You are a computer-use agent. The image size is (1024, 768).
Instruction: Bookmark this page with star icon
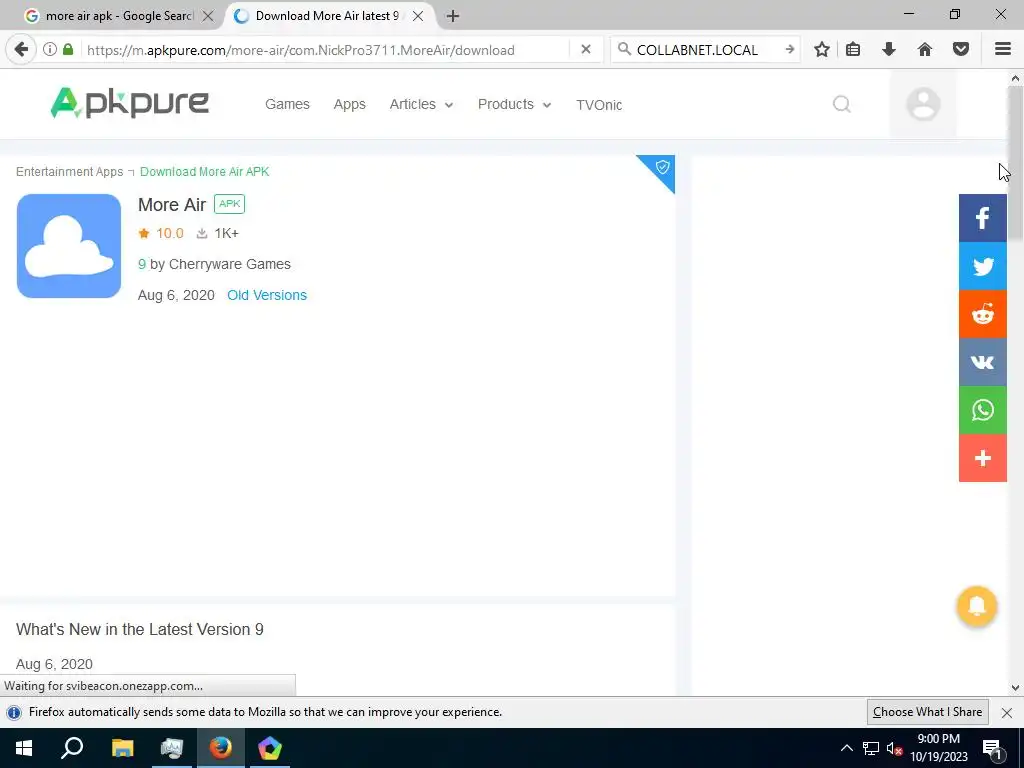822,50
